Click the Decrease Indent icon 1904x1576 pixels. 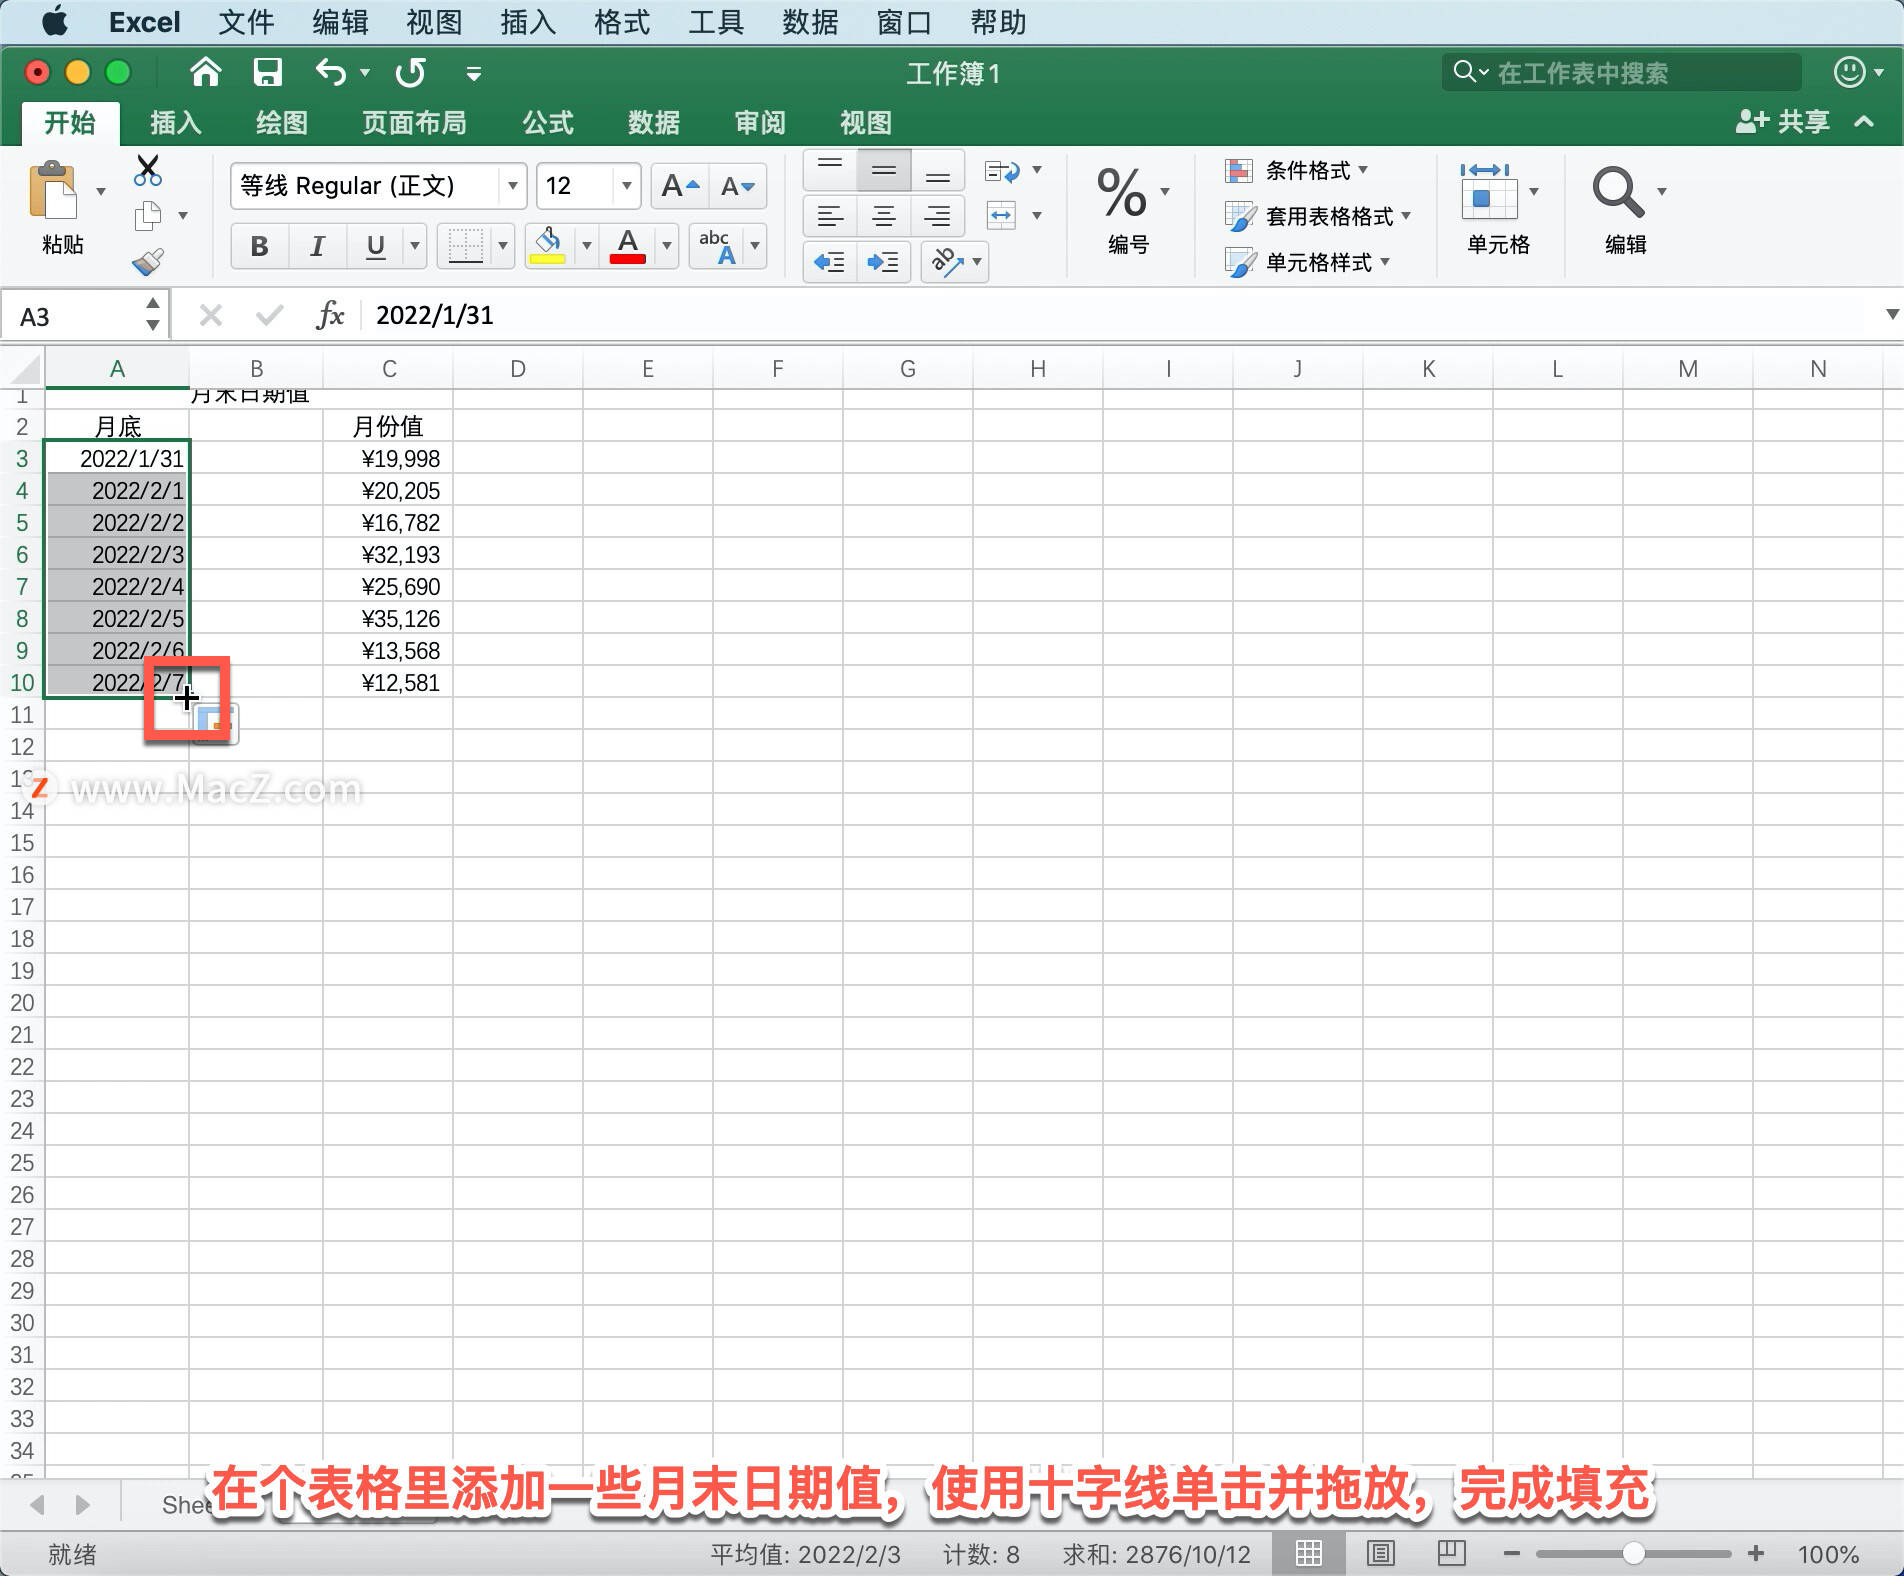tap(828, 262)
